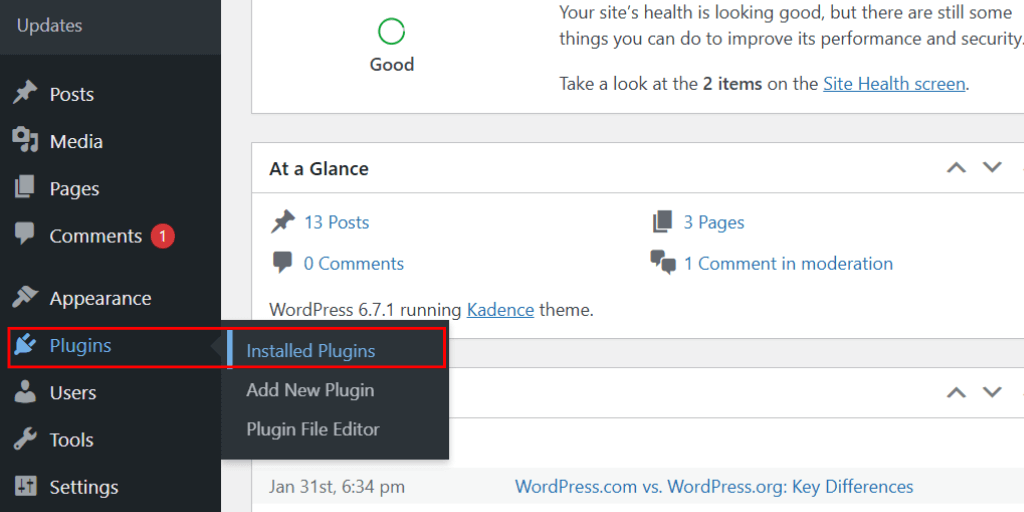Open 1 Comment in moderation link

[x=788, y=263]
